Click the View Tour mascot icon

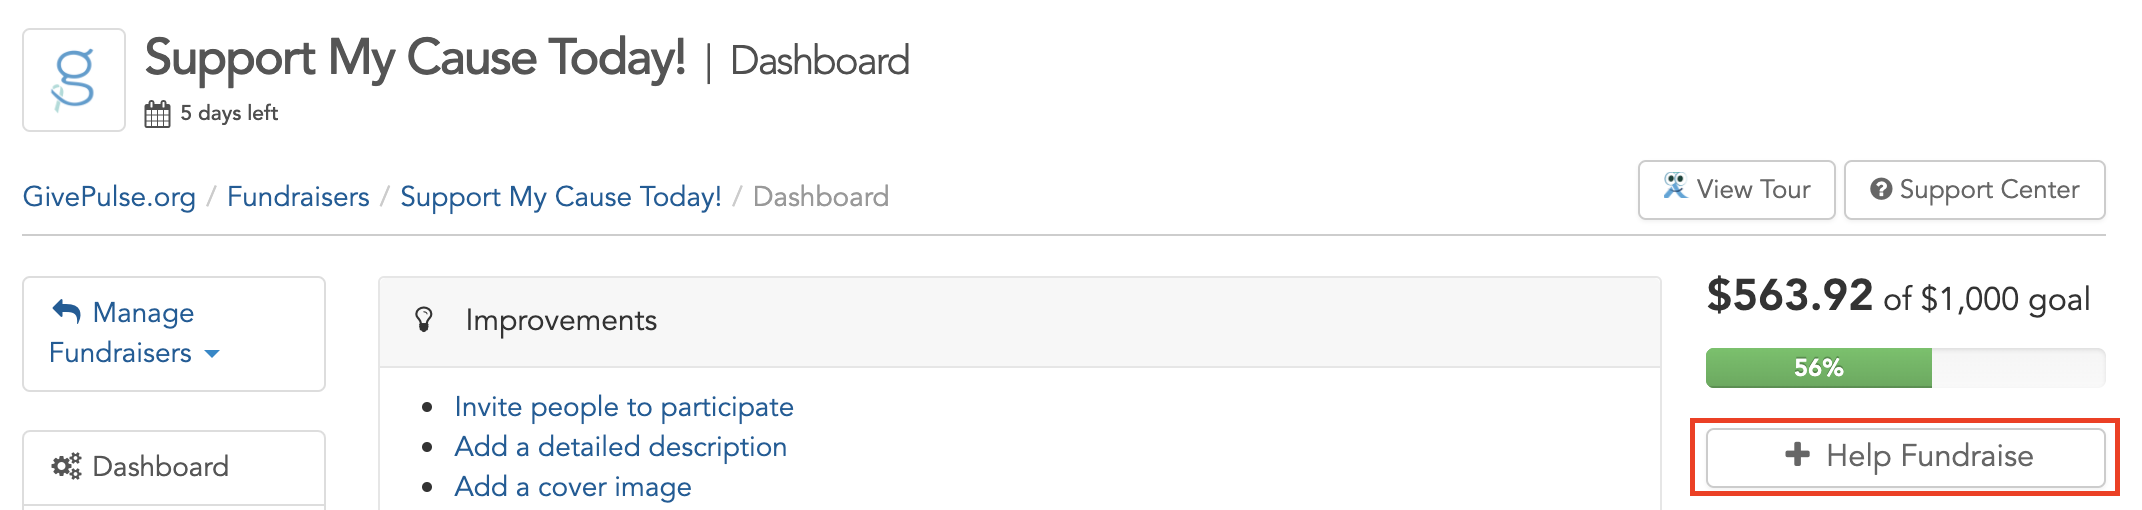coord(1675,186)
